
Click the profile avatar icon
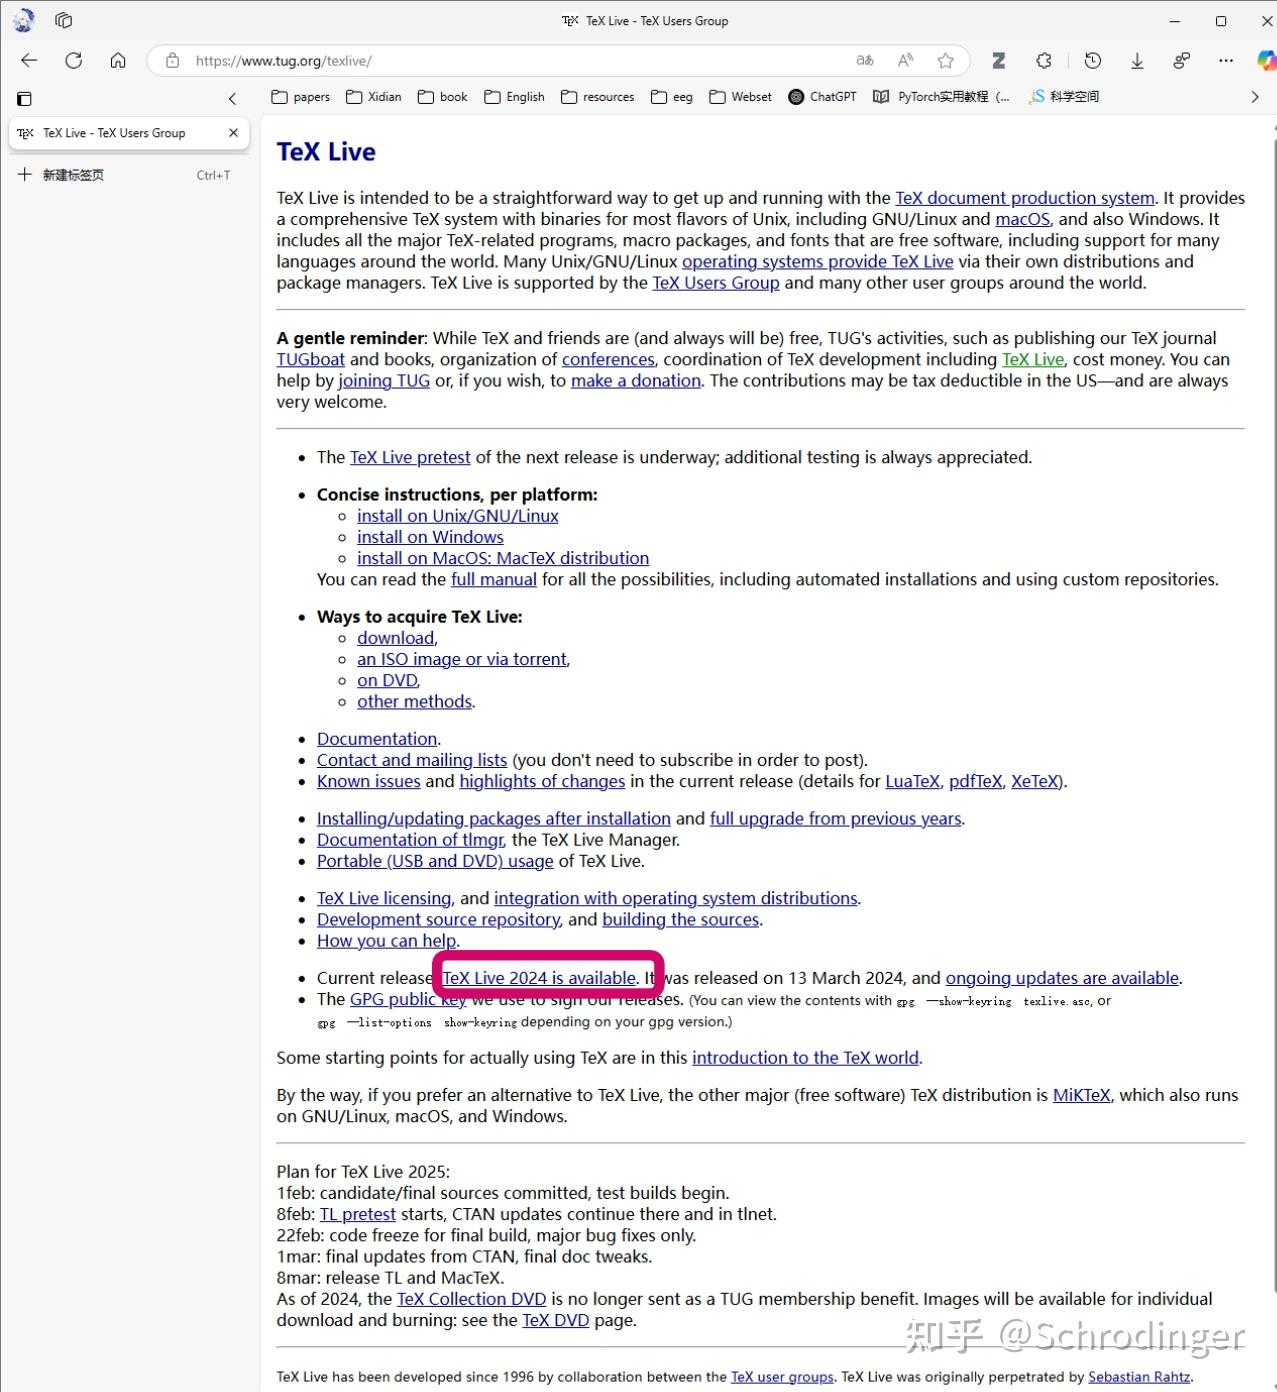pyautogui.click(x=24, y=20)
